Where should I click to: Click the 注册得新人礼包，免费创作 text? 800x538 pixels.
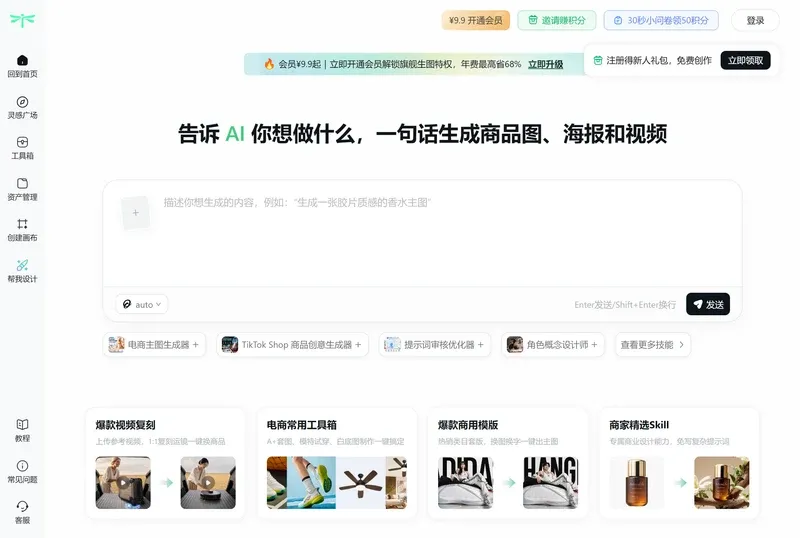(x=659, y=60)
